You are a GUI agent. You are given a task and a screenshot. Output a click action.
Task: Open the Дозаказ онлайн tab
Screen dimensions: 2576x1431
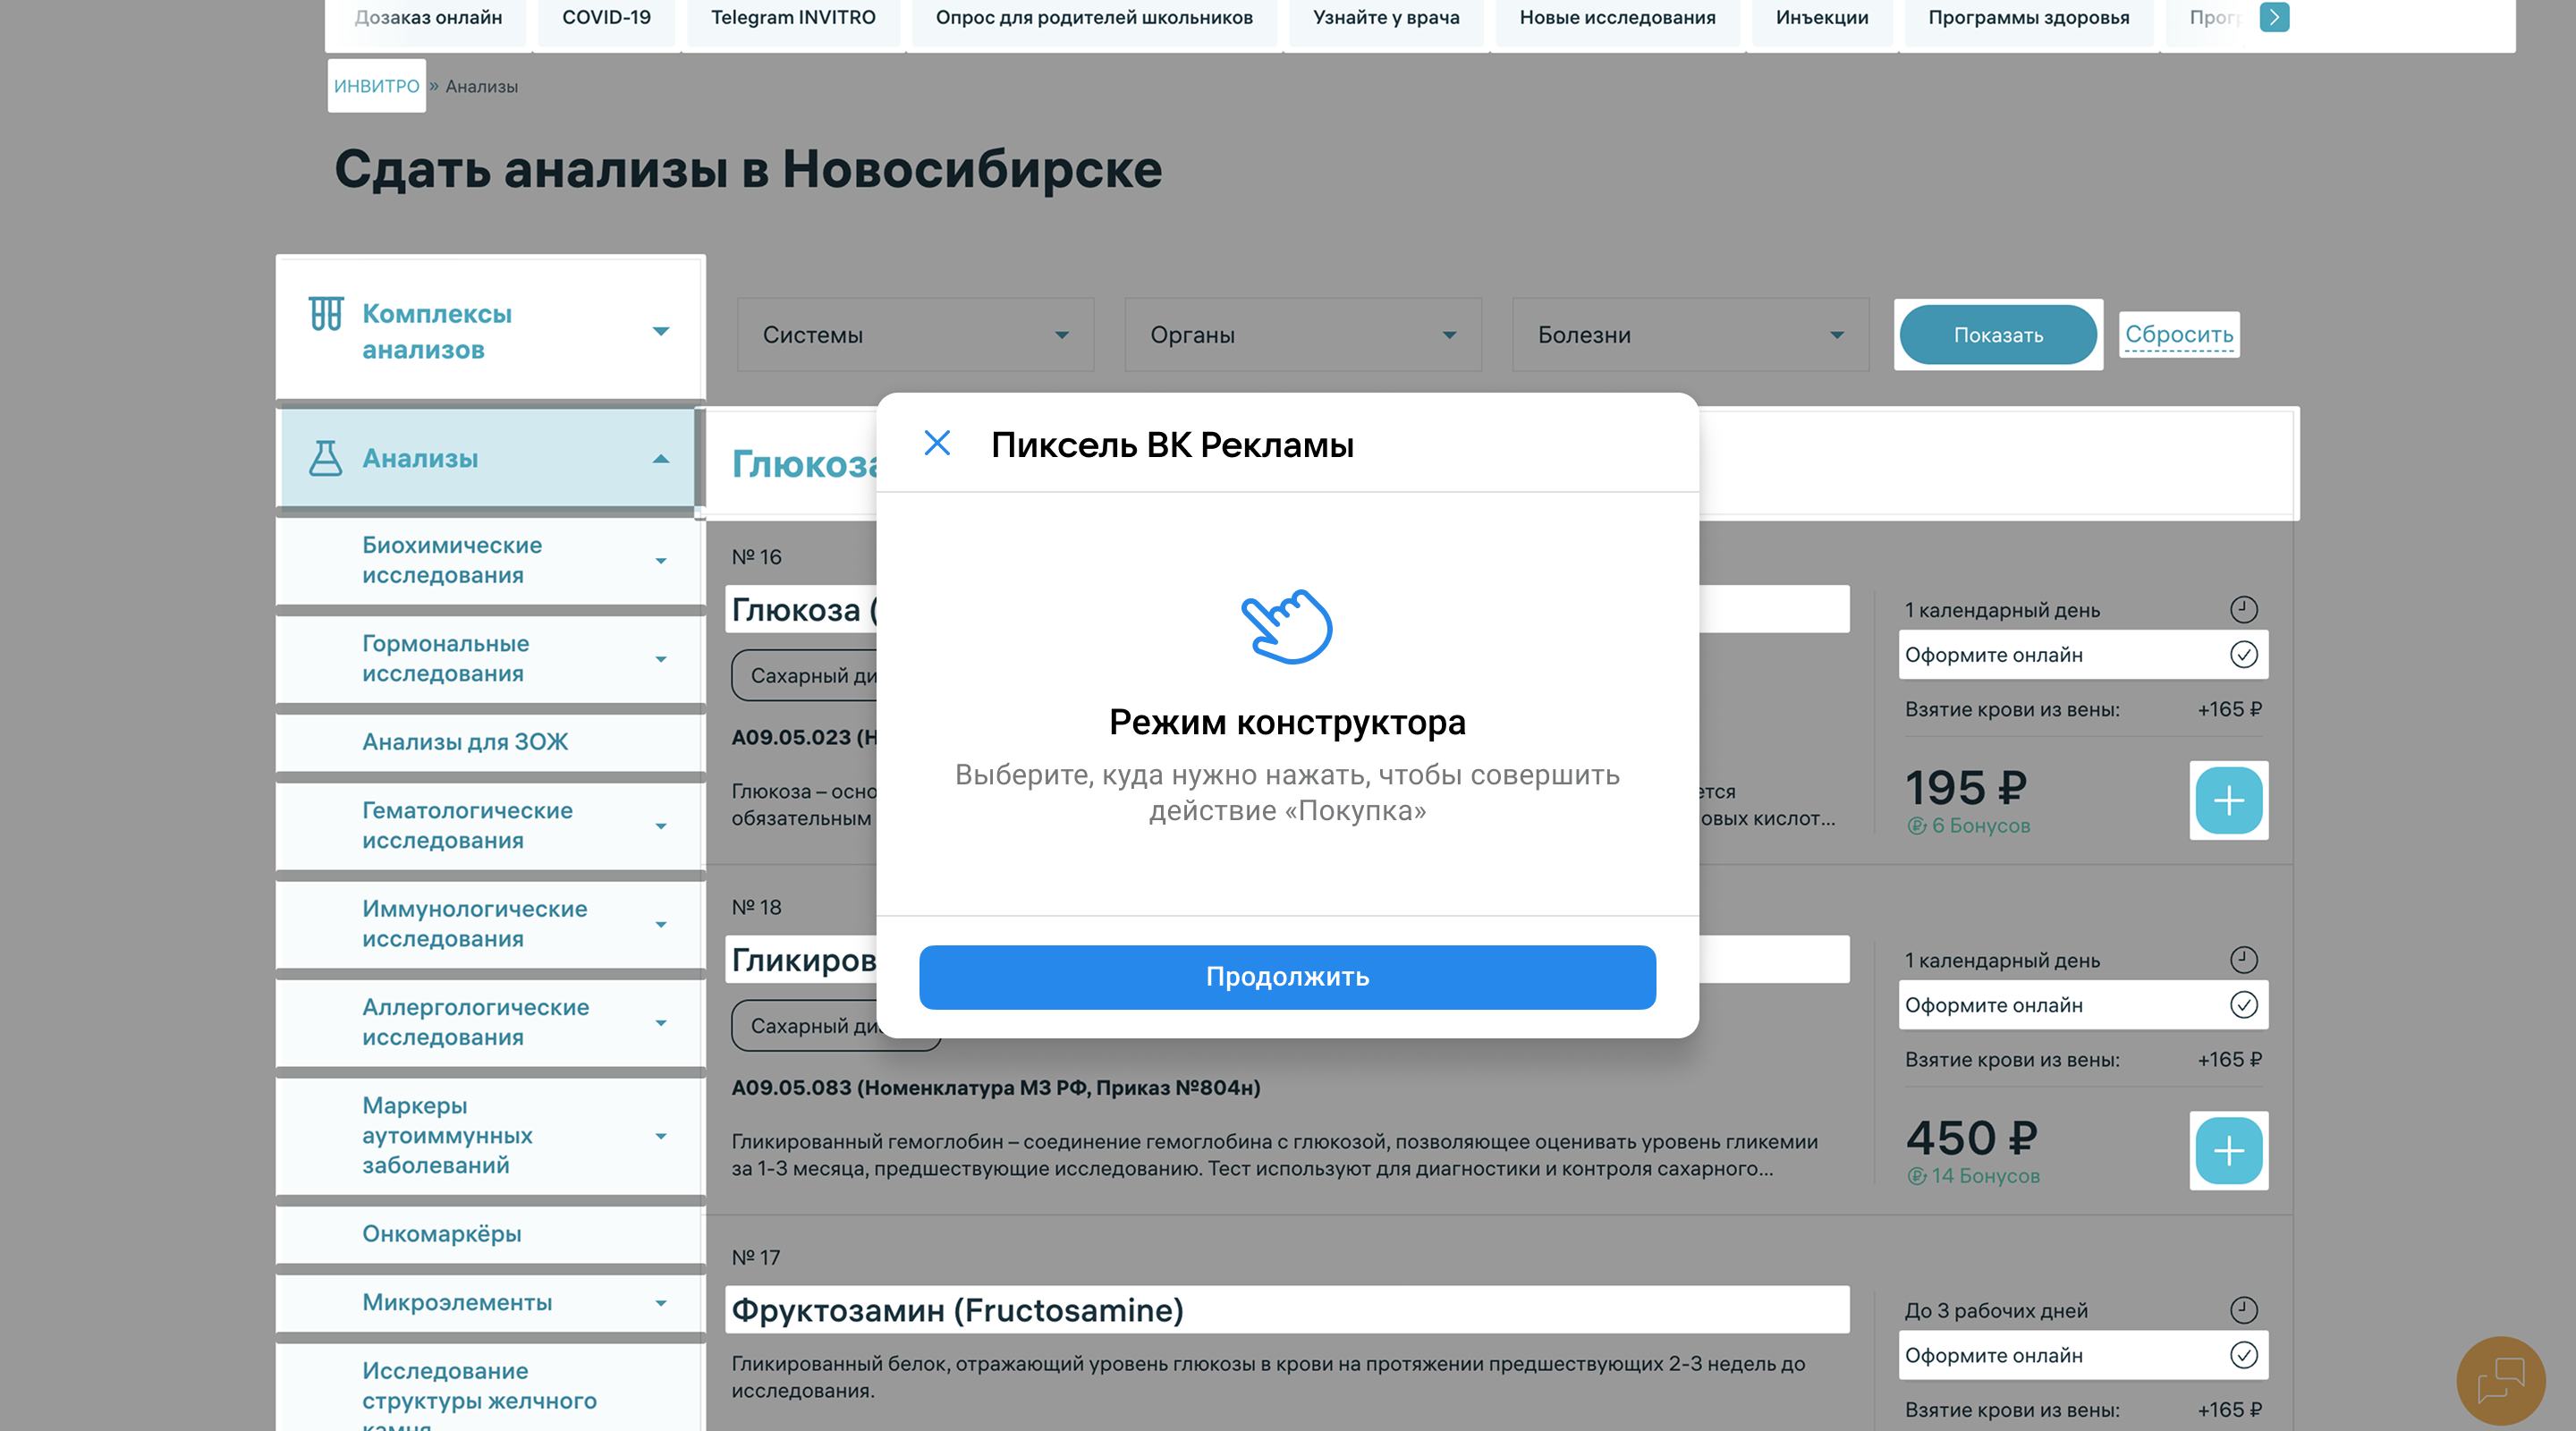click(x=428, y=18)
